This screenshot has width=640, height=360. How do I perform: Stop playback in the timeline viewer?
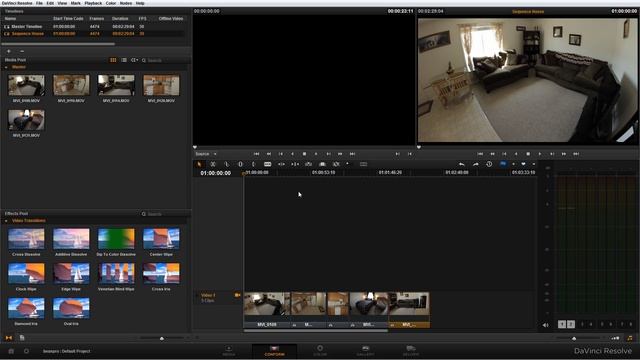528,154
